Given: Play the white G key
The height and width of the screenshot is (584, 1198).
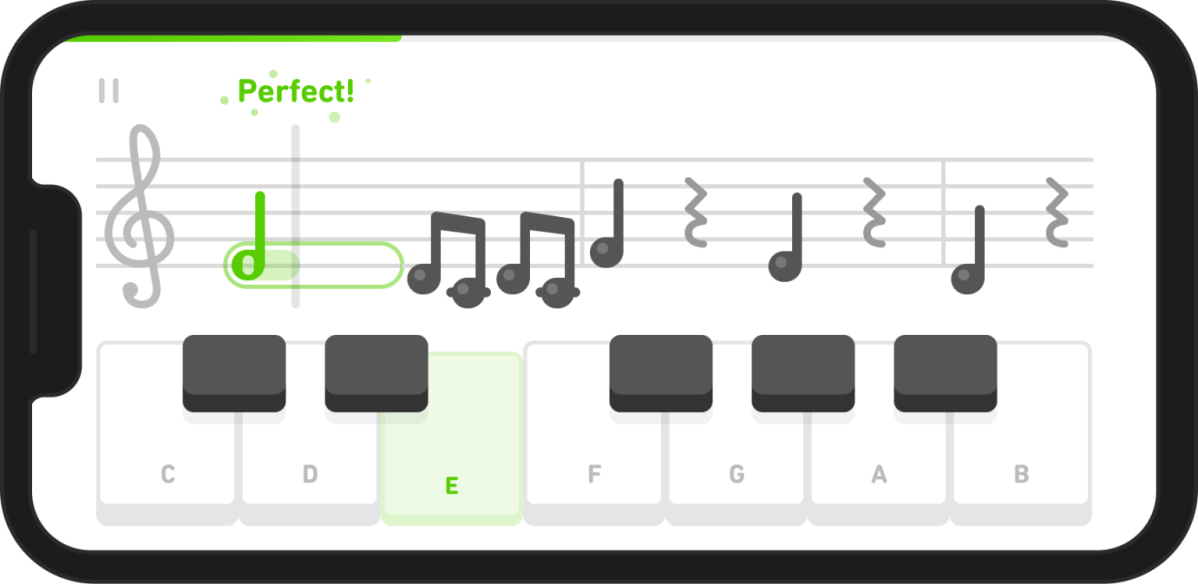Looking at the screenshot, I should click(x=736, y=459).
